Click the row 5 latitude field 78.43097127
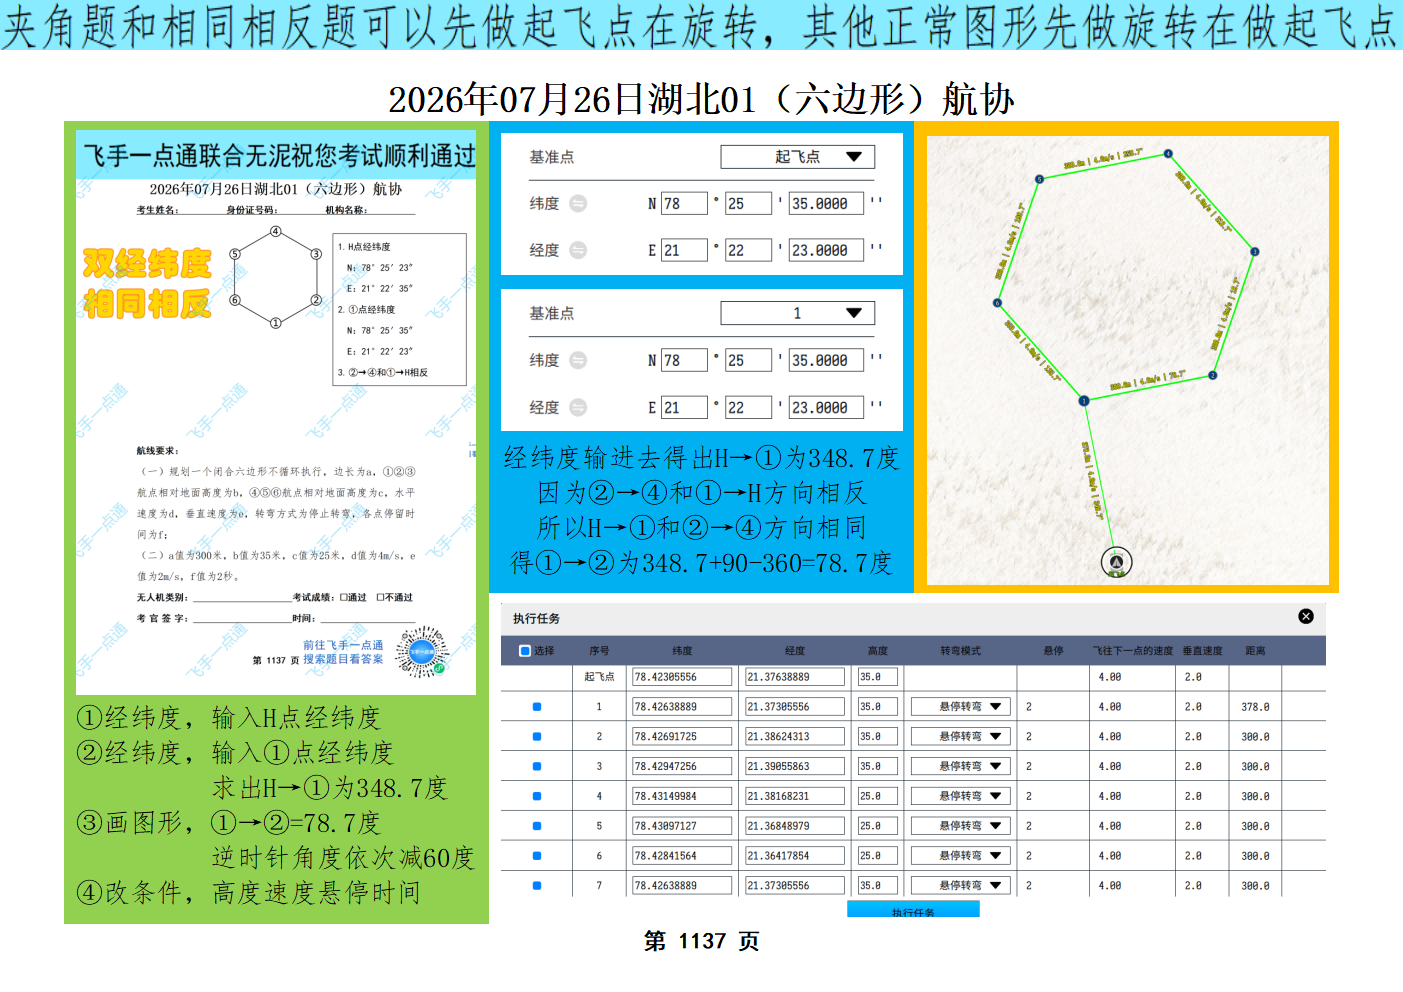1403x992 pixels. pyautogui.click(x=682, y=827)
